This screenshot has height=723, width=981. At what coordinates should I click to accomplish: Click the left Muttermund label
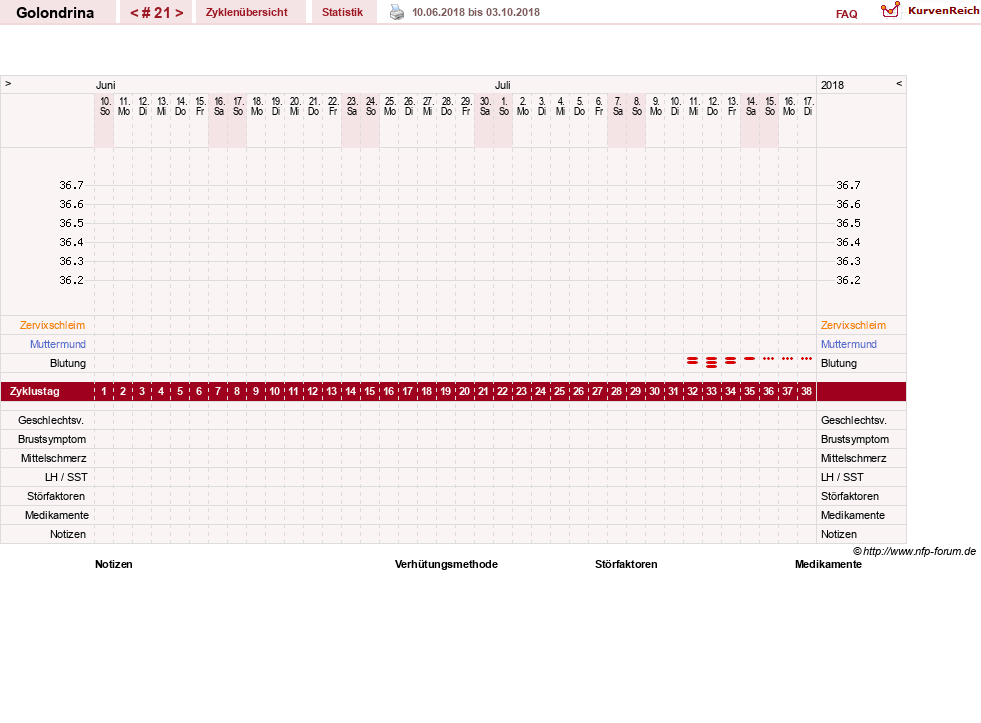[x=58, y=344]
